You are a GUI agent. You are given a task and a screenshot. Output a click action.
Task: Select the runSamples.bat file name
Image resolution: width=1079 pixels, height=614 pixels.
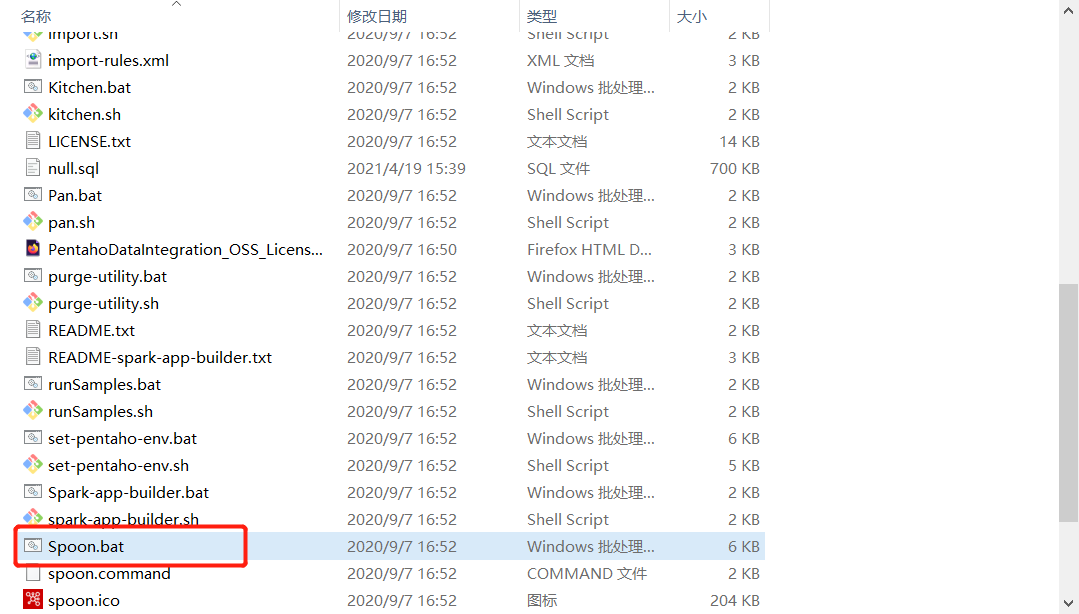tap(105, 385)
